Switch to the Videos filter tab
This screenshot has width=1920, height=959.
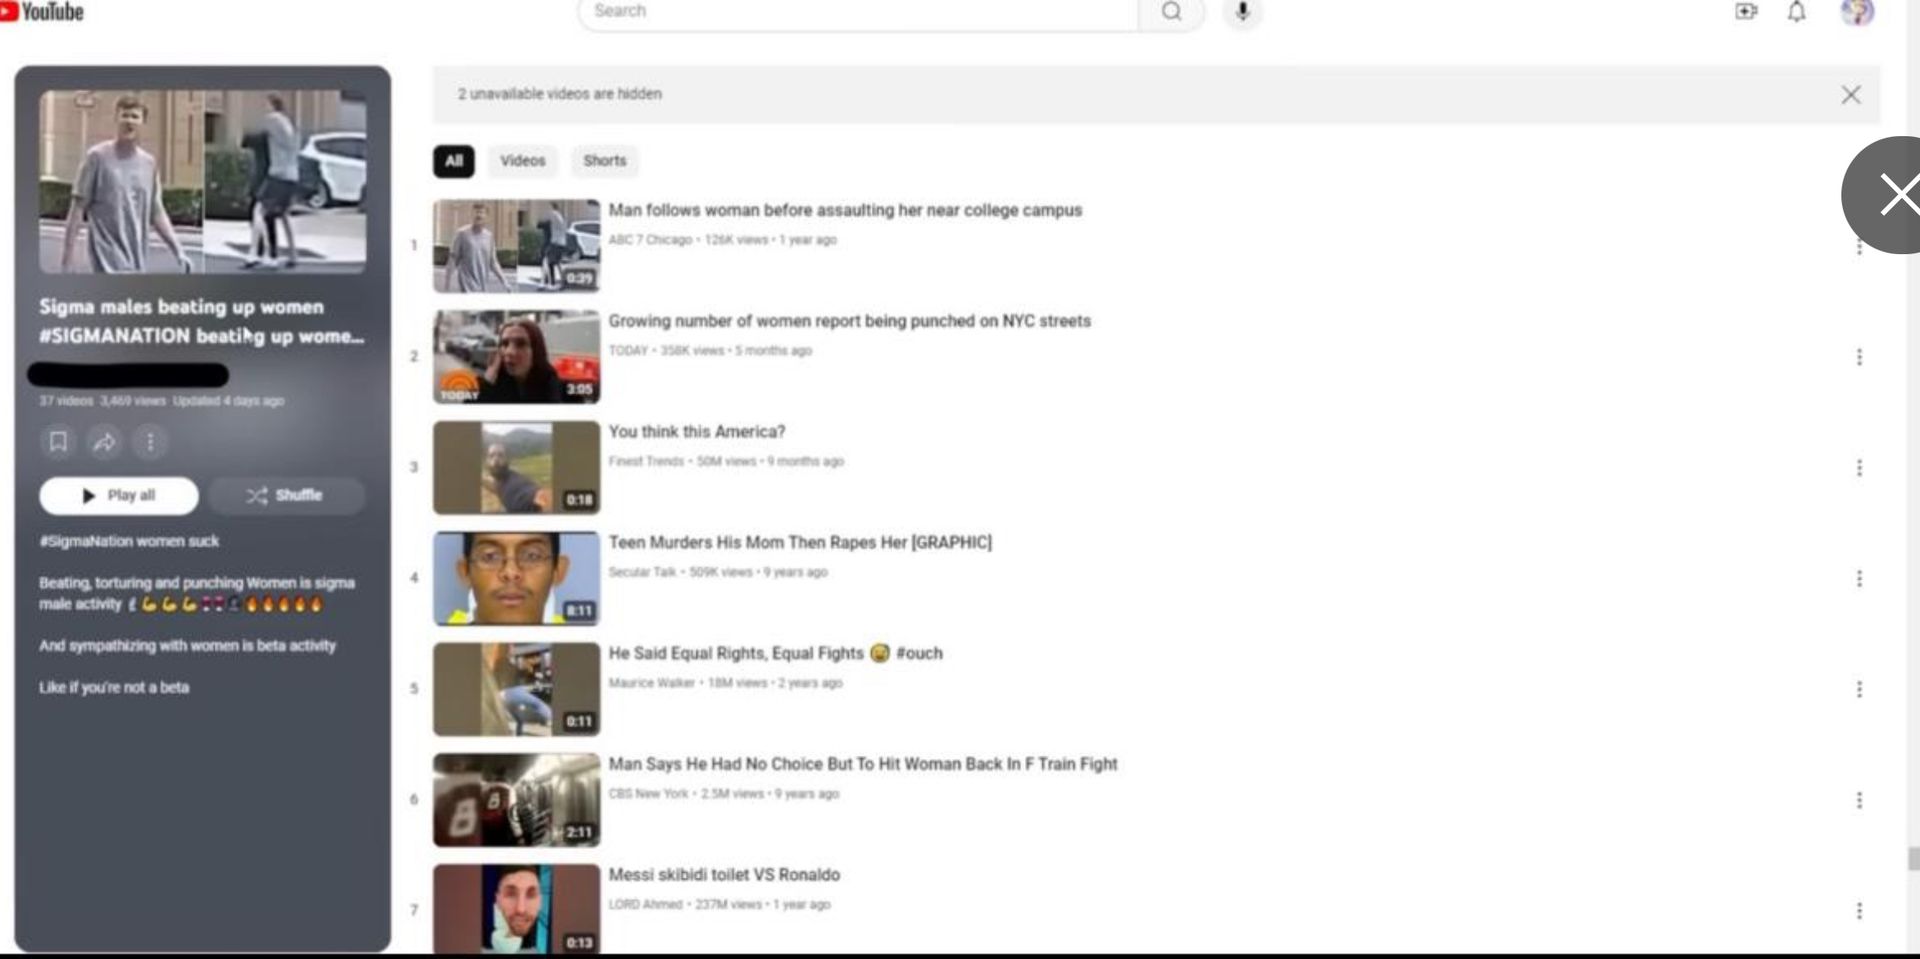pos(522,161)
